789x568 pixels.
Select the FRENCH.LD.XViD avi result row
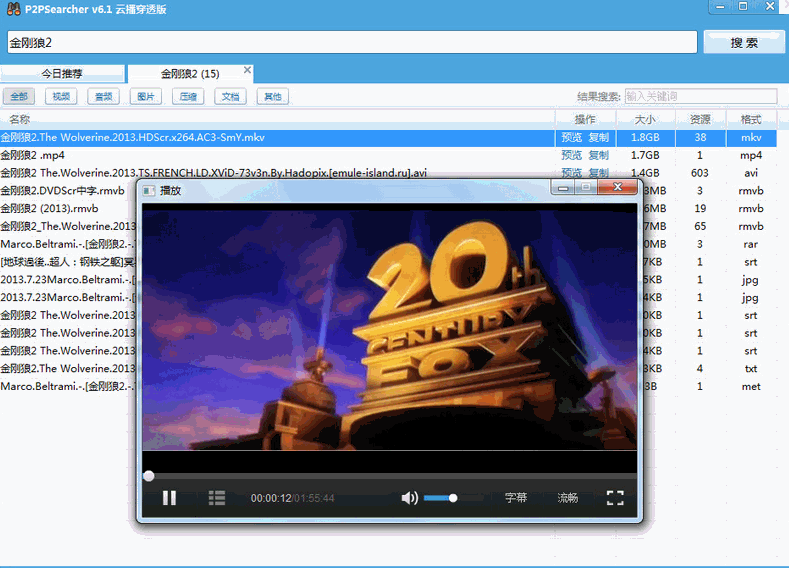coord(388,173)
